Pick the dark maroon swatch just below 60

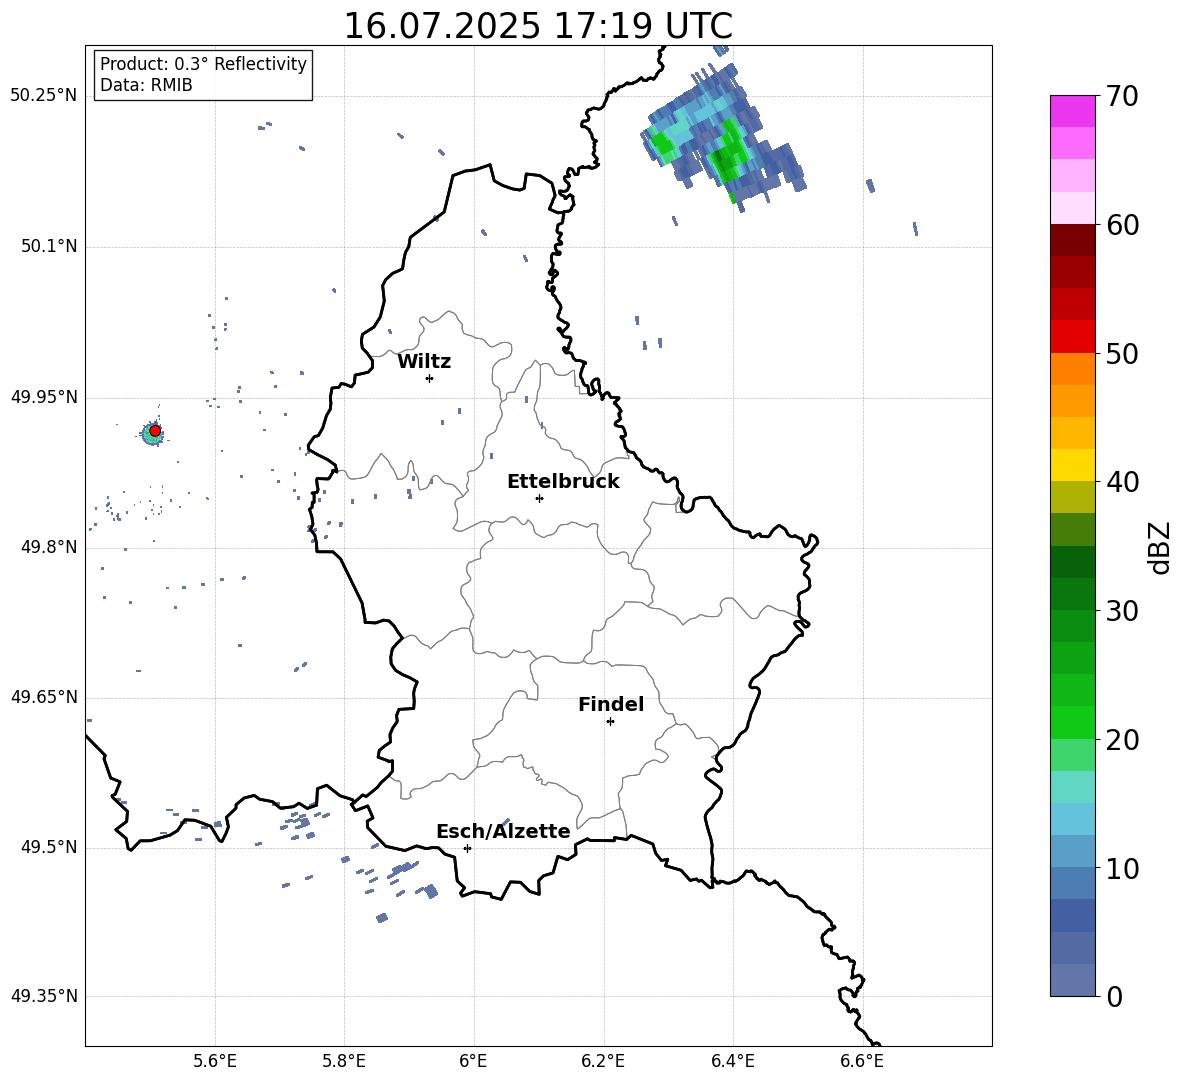pos(1073,240)
